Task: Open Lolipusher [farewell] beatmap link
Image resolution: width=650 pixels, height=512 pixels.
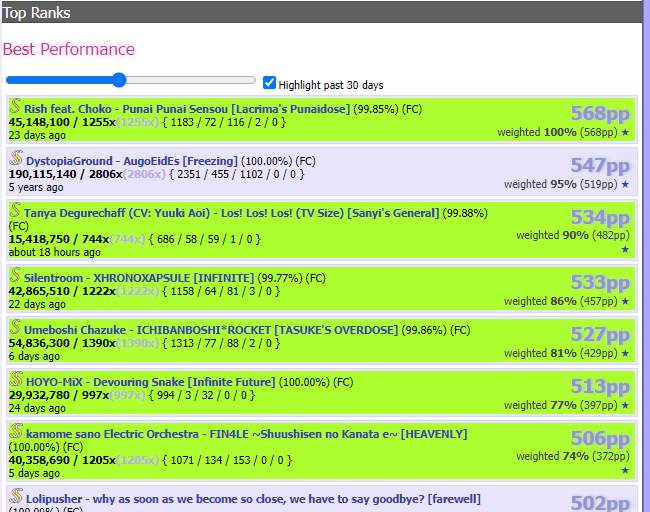Action: click(253, 499)
